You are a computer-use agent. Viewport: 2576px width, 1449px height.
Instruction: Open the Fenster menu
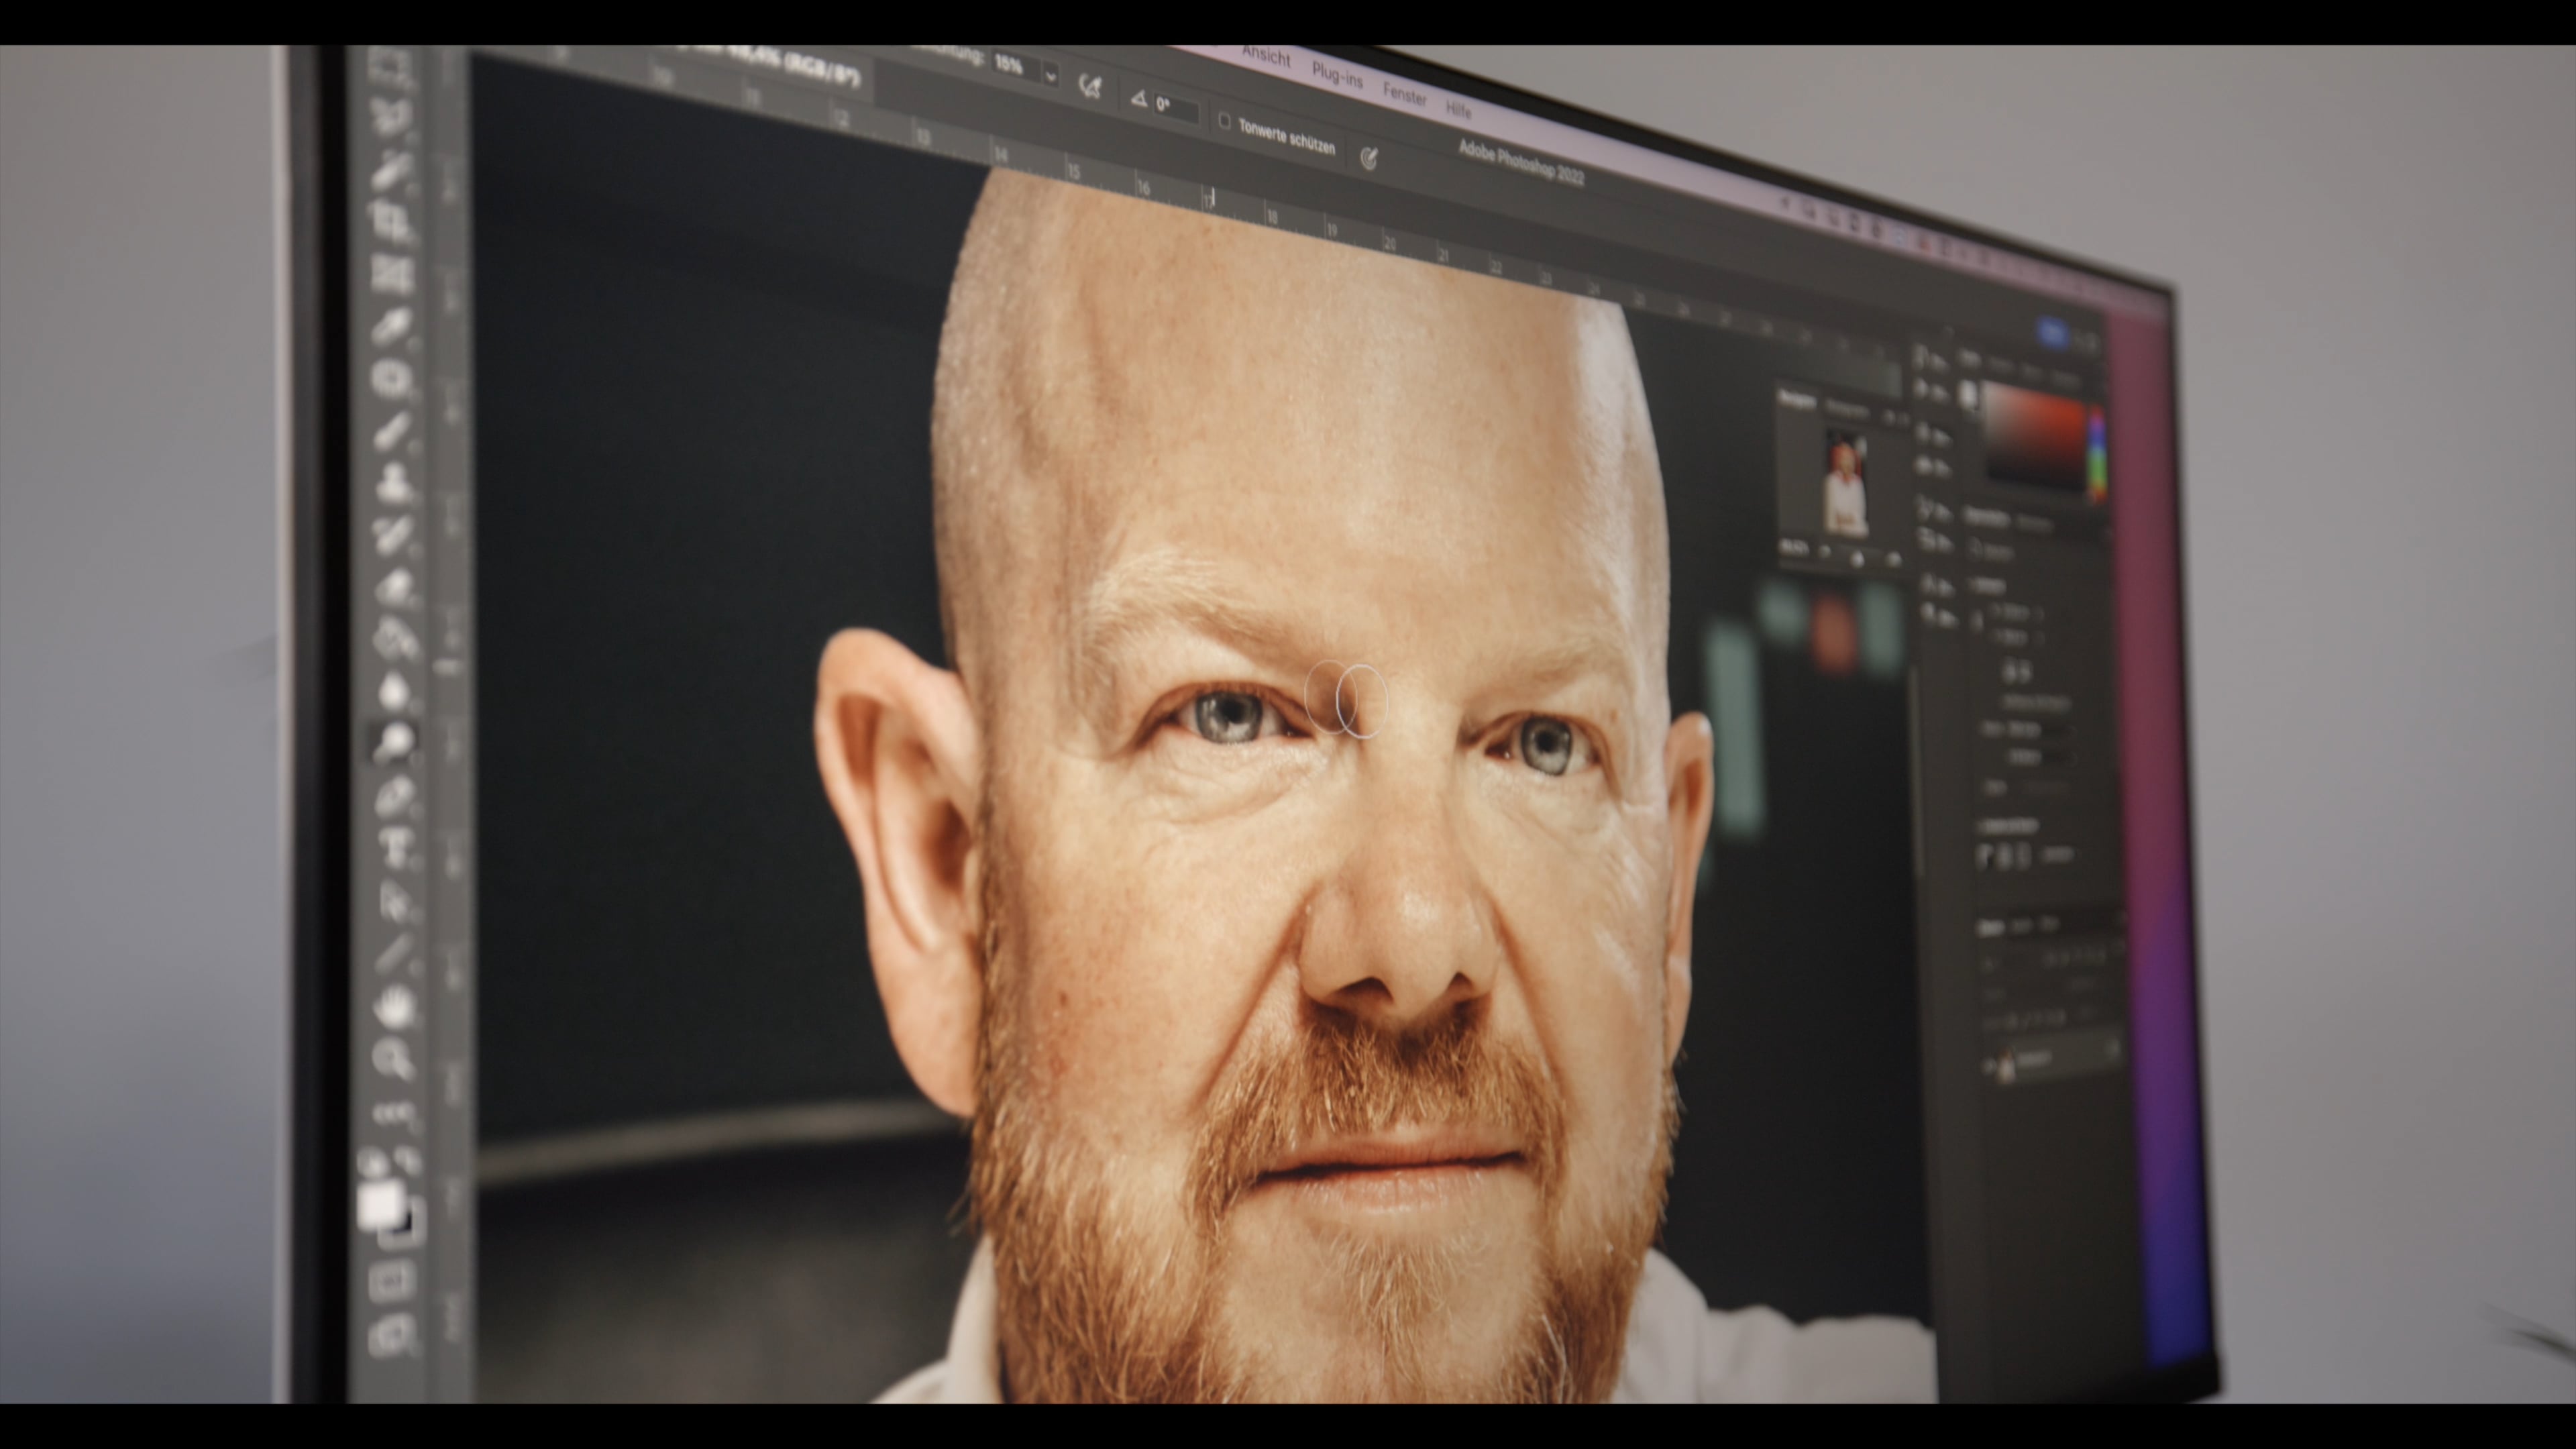click(x=1404, y=95)
